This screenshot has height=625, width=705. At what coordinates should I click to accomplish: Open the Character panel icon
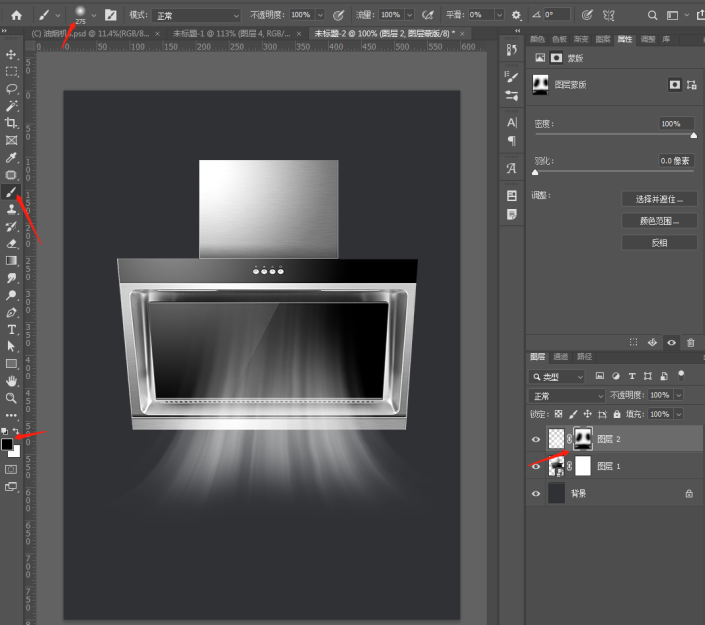pyautogui.click(x=512, y=123)
